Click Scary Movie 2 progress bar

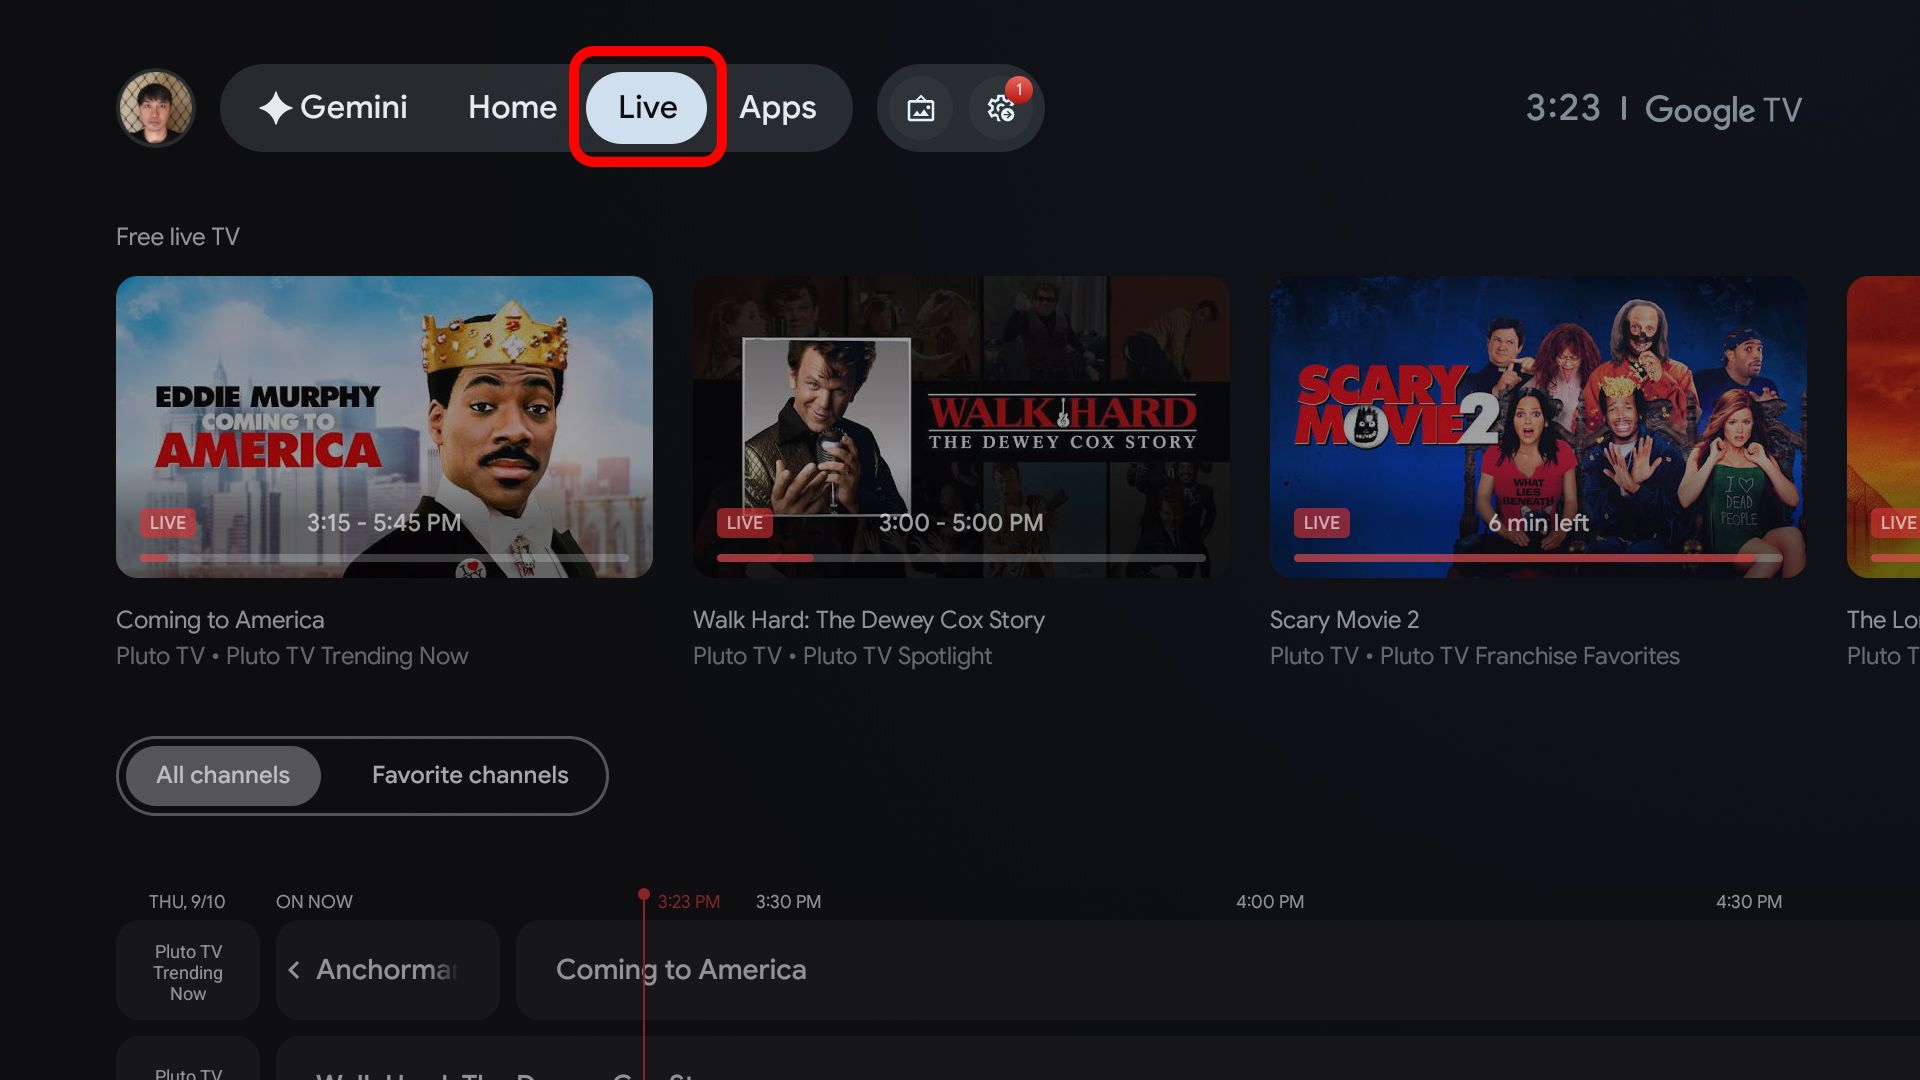click(1538, 557)
